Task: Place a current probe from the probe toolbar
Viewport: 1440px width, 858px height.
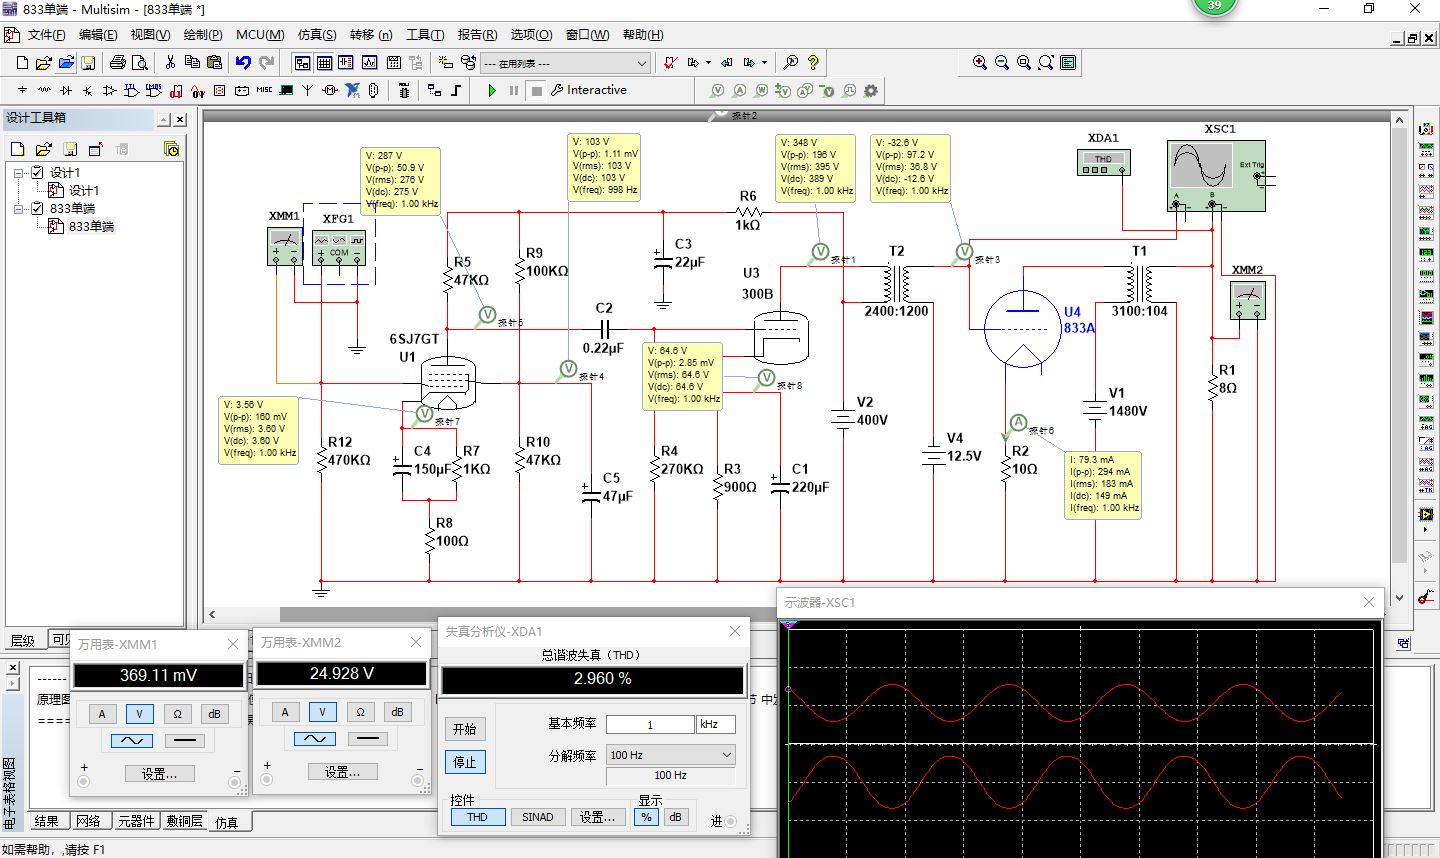Action: coord(739,90)
